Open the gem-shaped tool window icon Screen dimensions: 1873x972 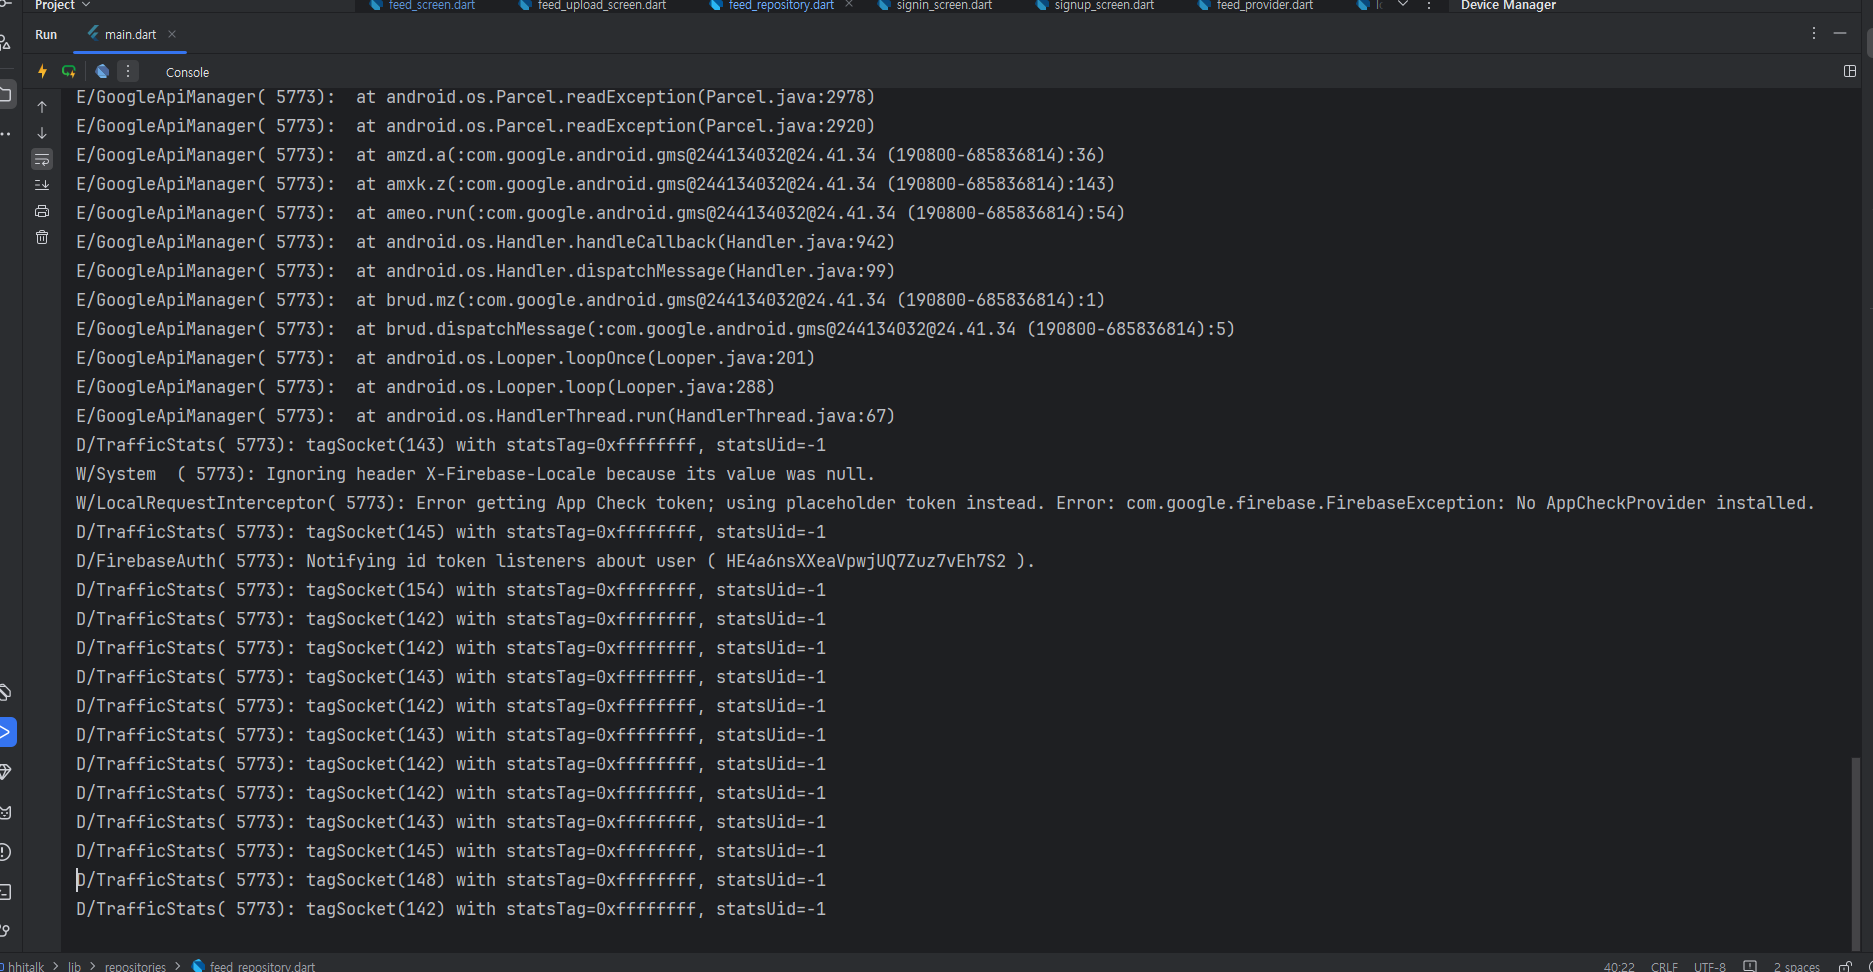click(x=6, y=772)
